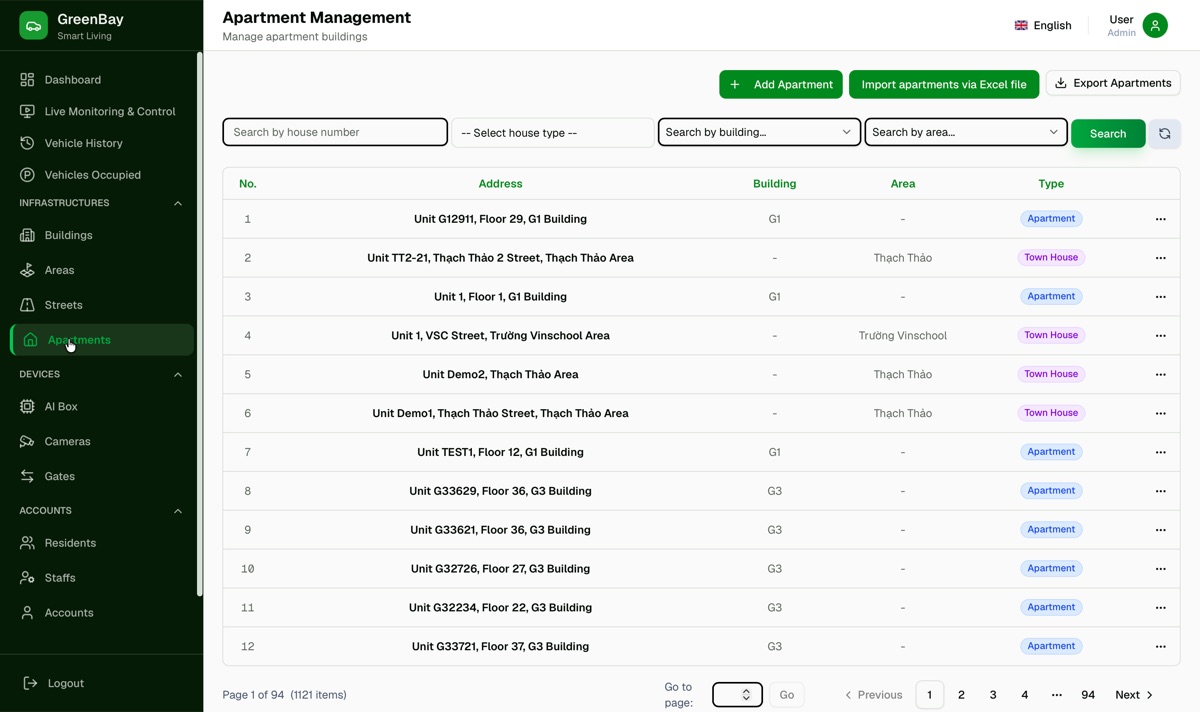Jump to last page 94

(x=1088, y=695)
